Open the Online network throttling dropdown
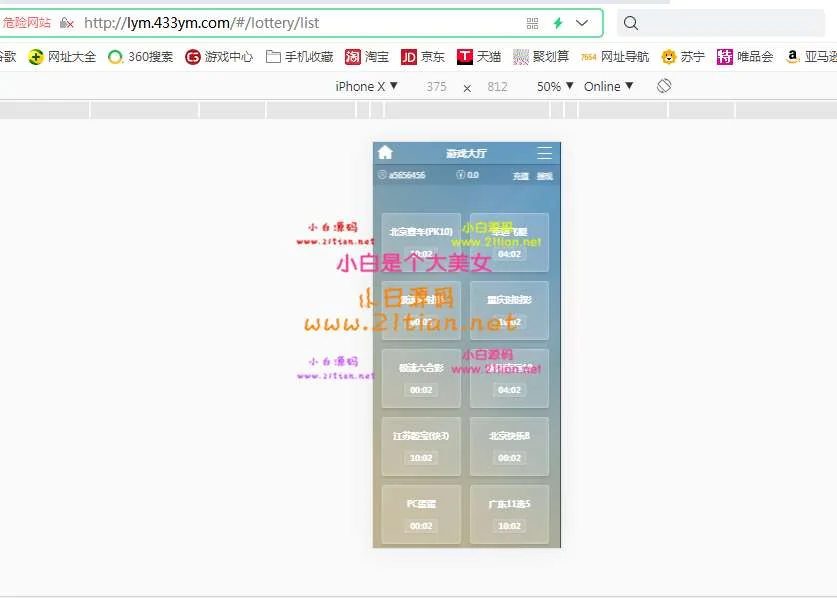The image size is (837, 598). pyautogui.click(x=608, y=86)
